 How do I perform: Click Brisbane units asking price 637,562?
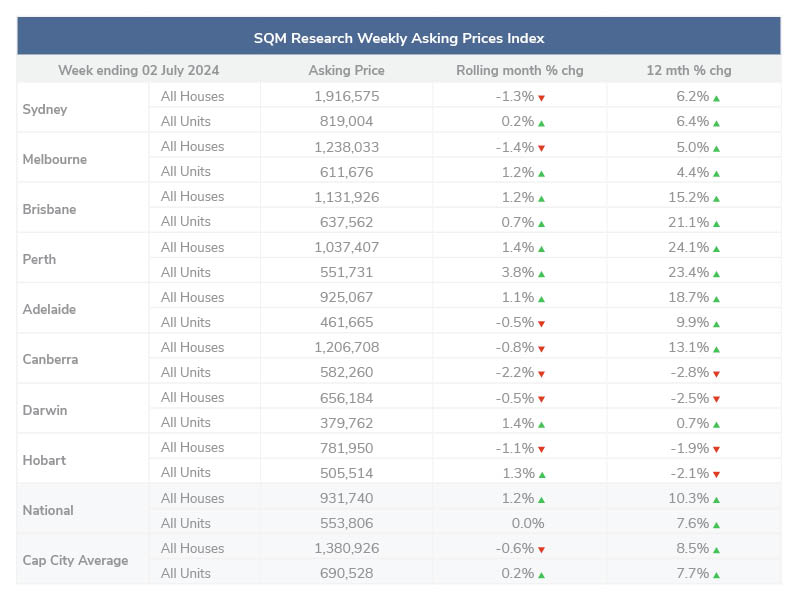[346, 222]
